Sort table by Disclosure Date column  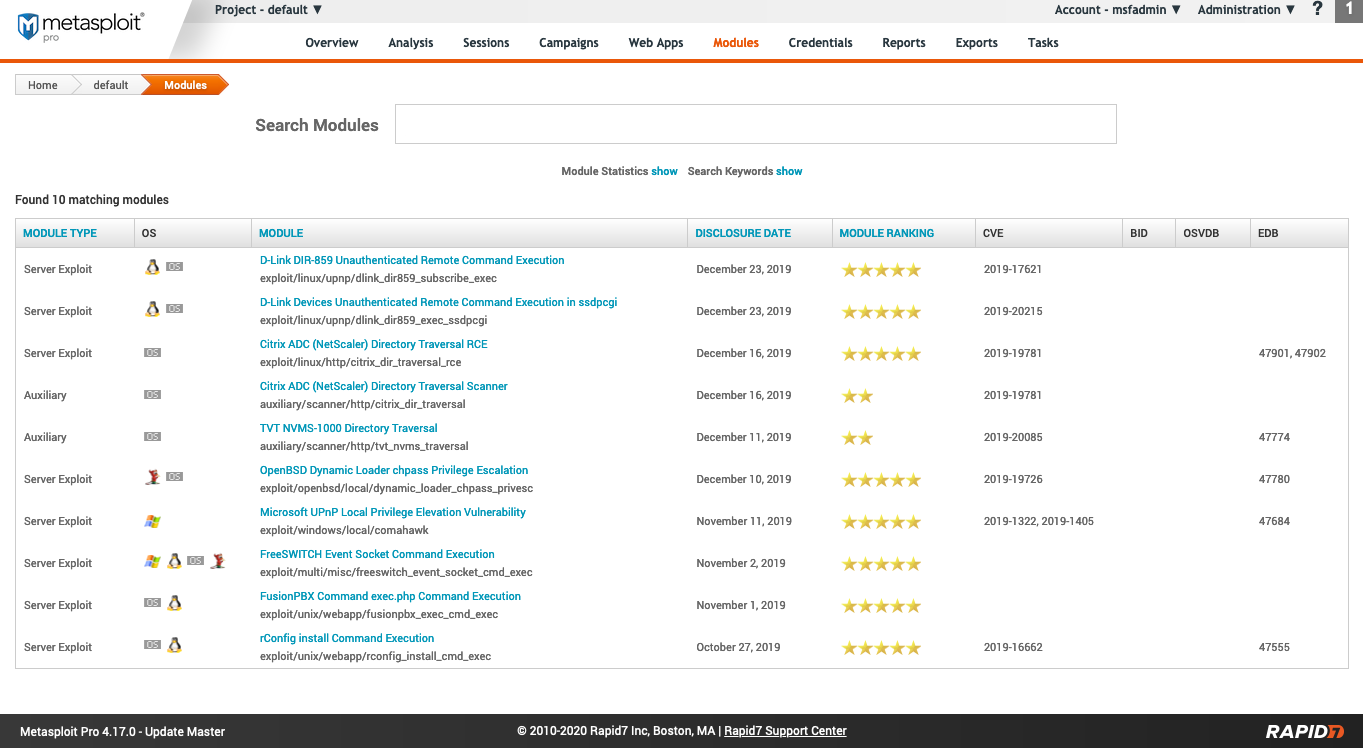743,233
